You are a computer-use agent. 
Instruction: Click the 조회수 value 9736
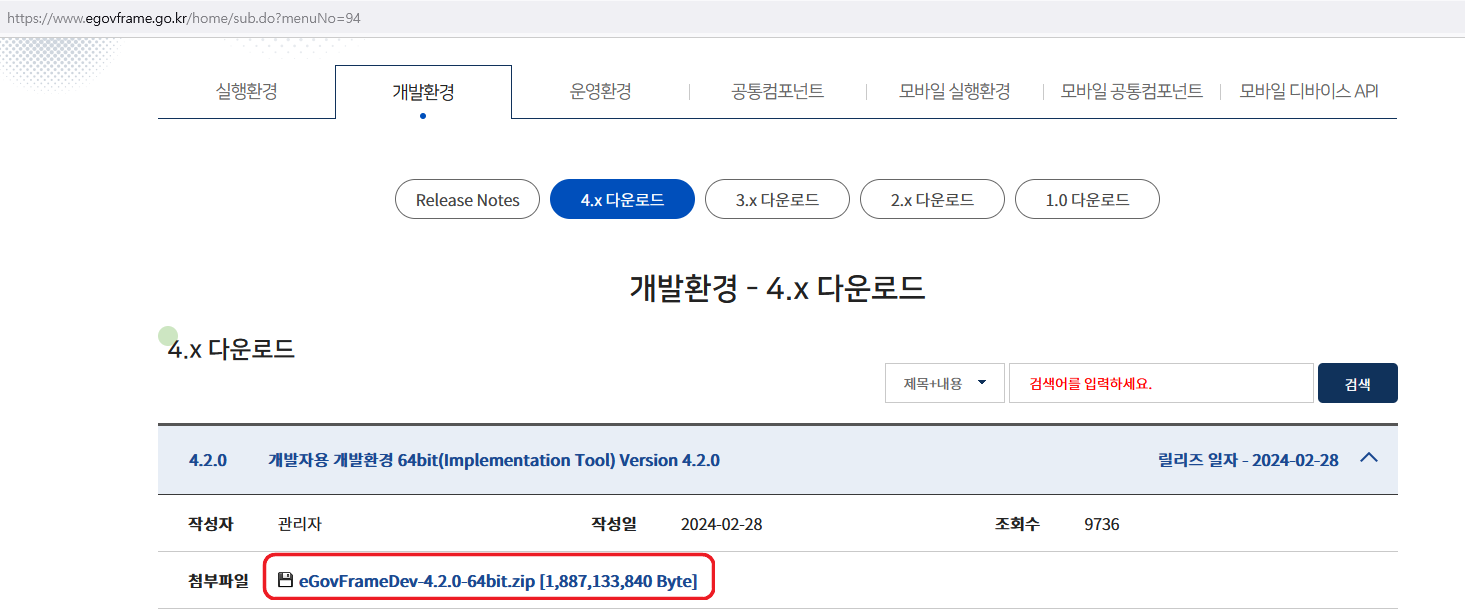1101,524
